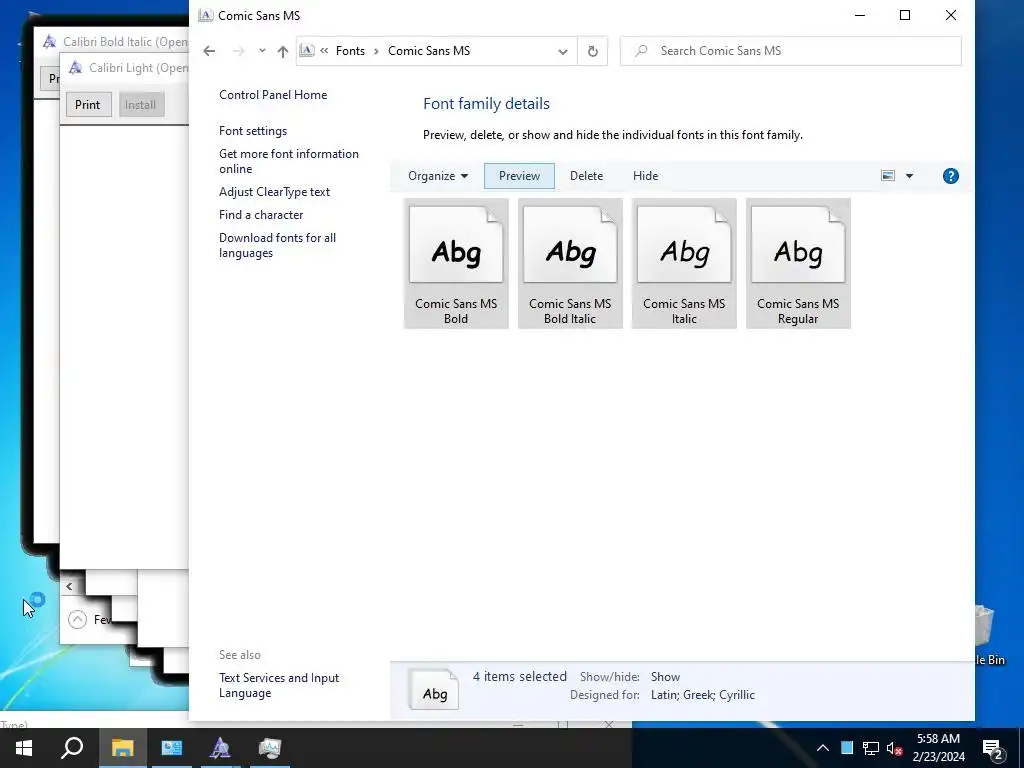1024x768 pixels.
Task: Click the Hide toolbar button
Action: click(x=645, y=176)
